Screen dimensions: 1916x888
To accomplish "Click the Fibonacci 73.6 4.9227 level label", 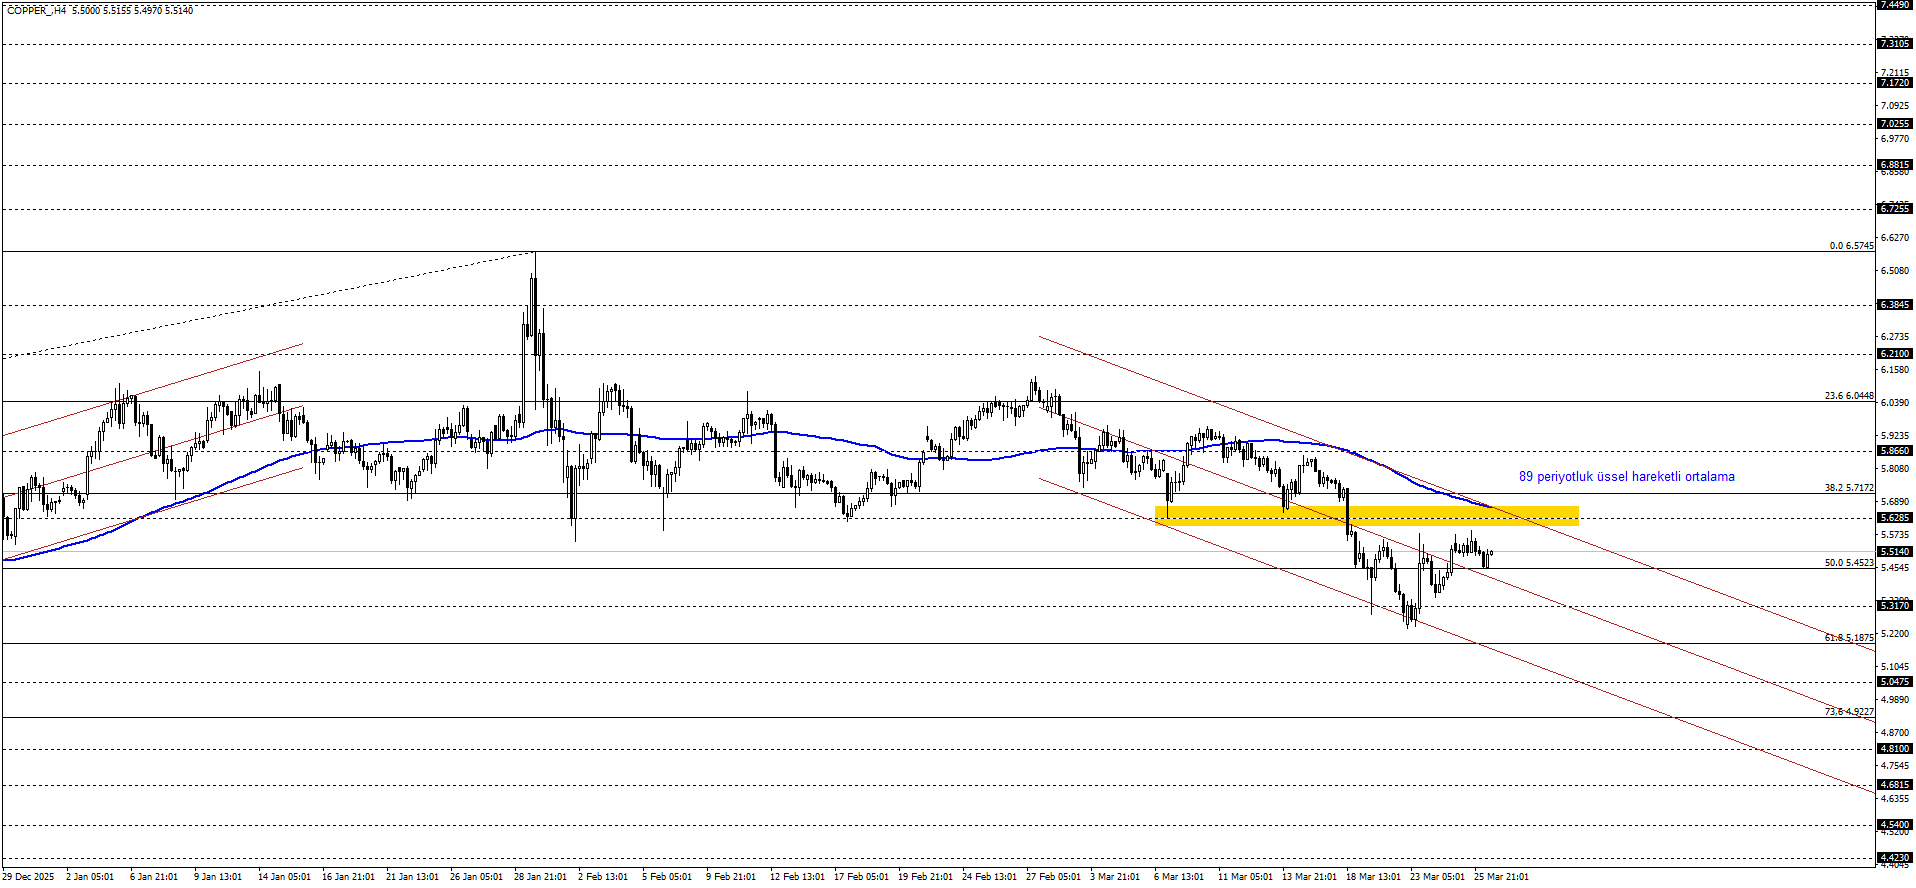I will click(x=1848, y=712).
